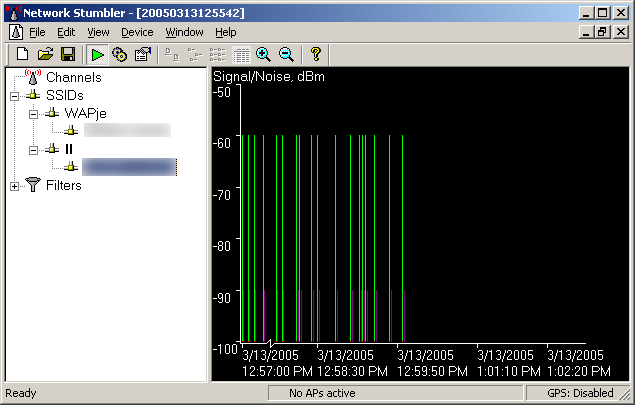Toggle scanning with the green play icon

click(x=97, y=54)
